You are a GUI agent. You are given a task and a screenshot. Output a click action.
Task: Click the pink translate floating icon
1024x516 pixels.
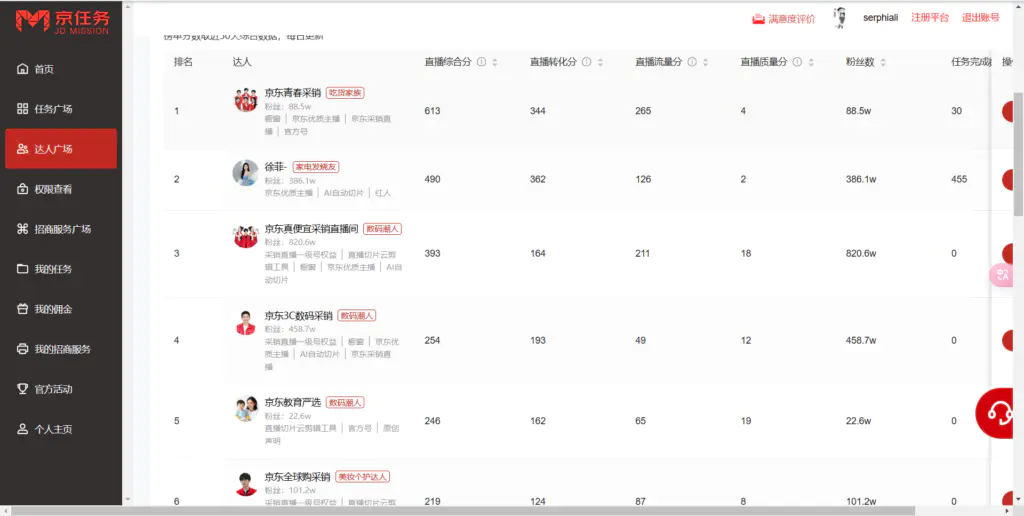tap(1002, 275)
